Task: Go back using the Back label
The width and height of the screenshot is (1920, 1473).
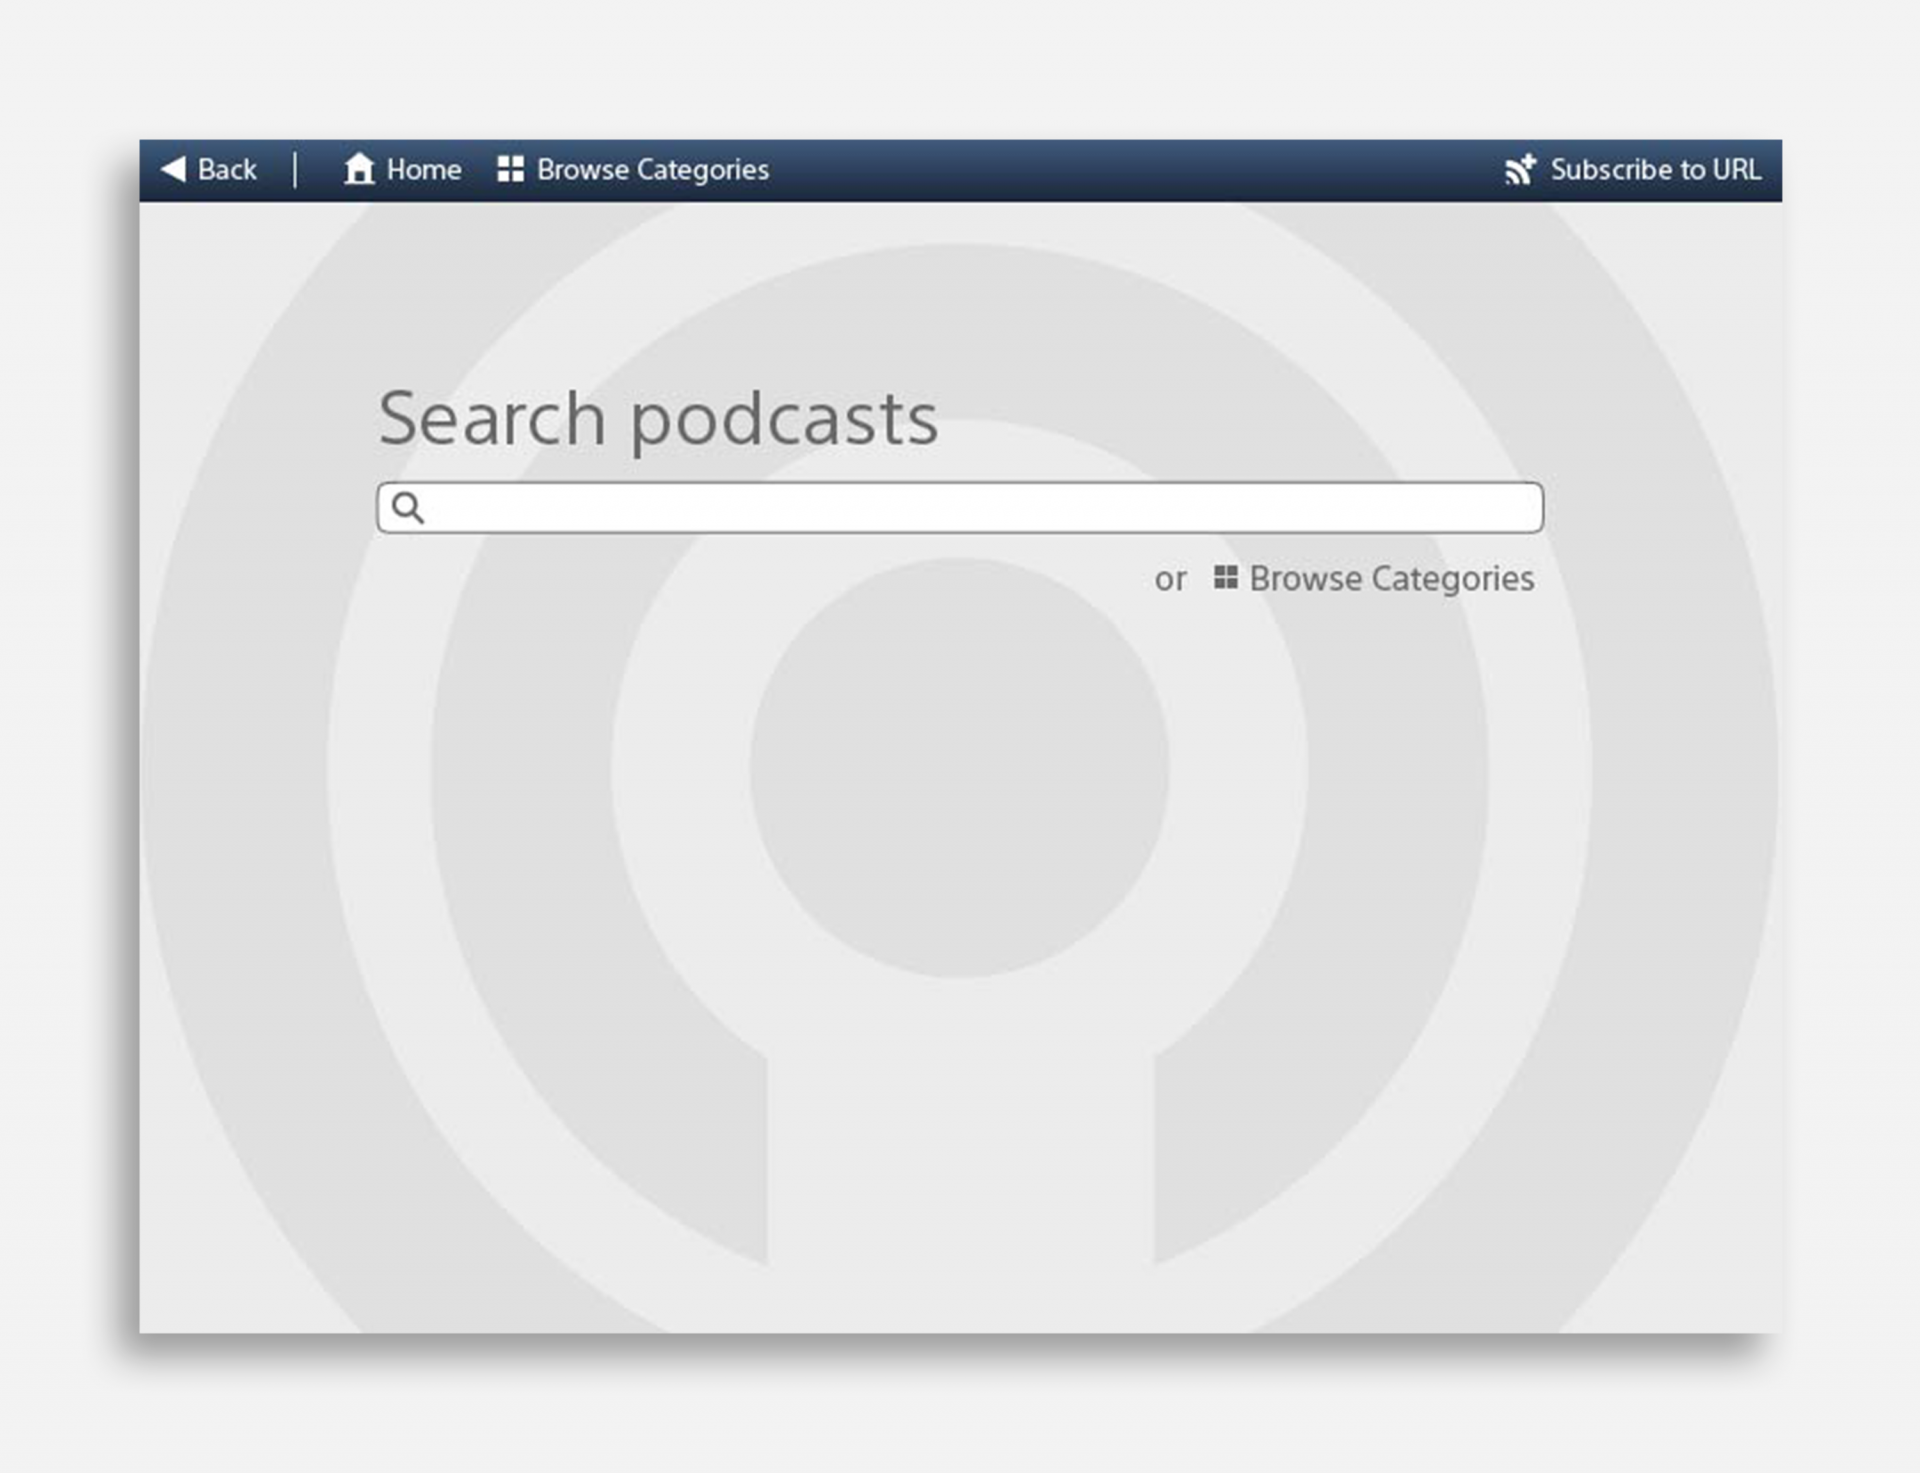Action: click(x=227, y=170)
